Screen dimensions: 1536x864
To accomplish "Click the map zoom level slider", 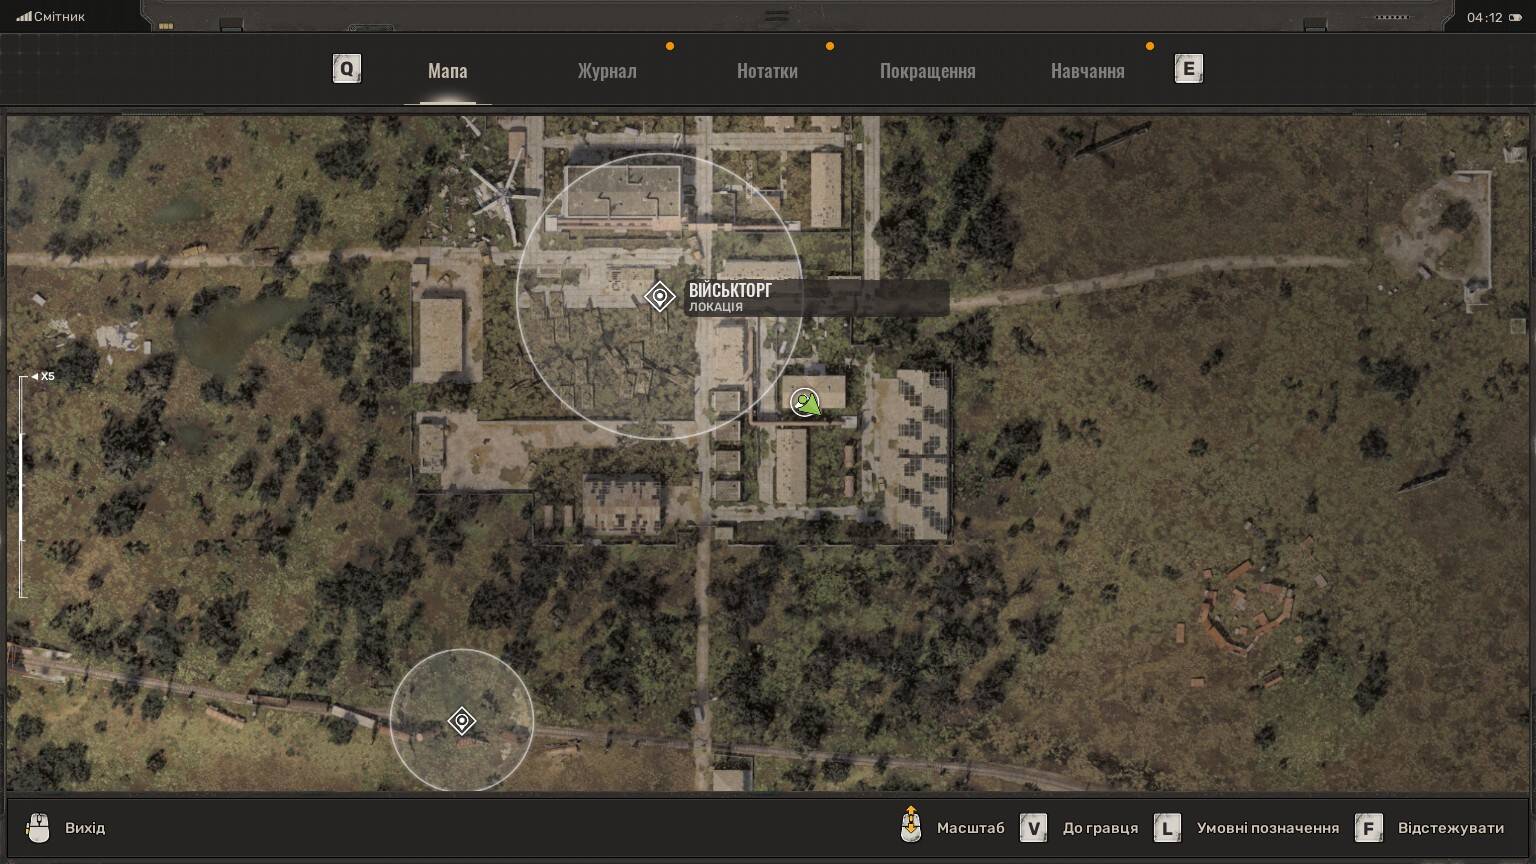I will 23,487.
